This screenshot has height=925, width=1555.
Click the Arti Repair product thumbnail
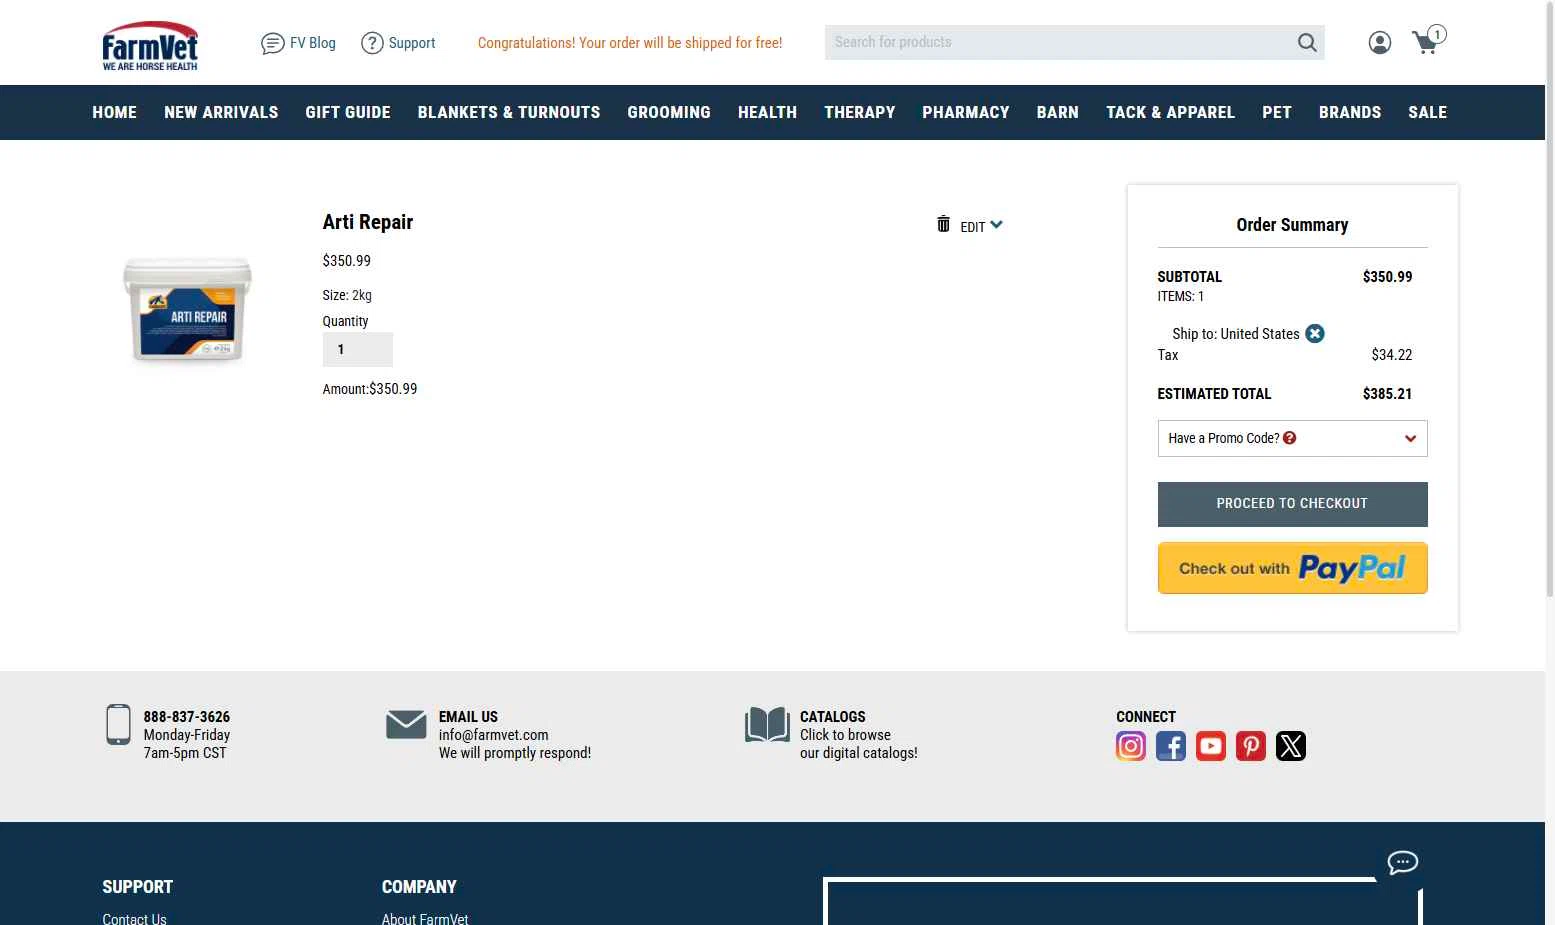187,309
